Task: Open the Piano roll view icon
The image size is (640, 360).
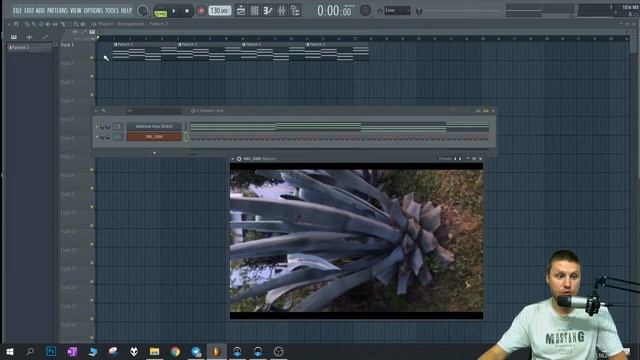Action: click(255, 11)
